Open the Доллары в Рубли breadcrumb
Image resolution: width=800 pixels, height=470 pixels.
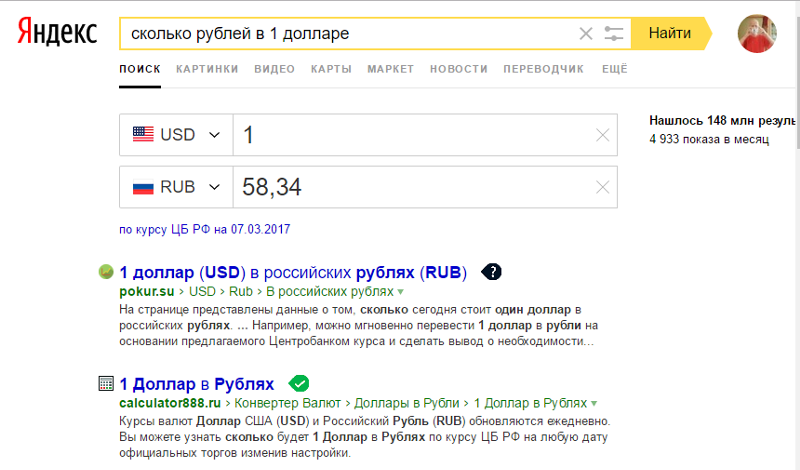(407, 403)
